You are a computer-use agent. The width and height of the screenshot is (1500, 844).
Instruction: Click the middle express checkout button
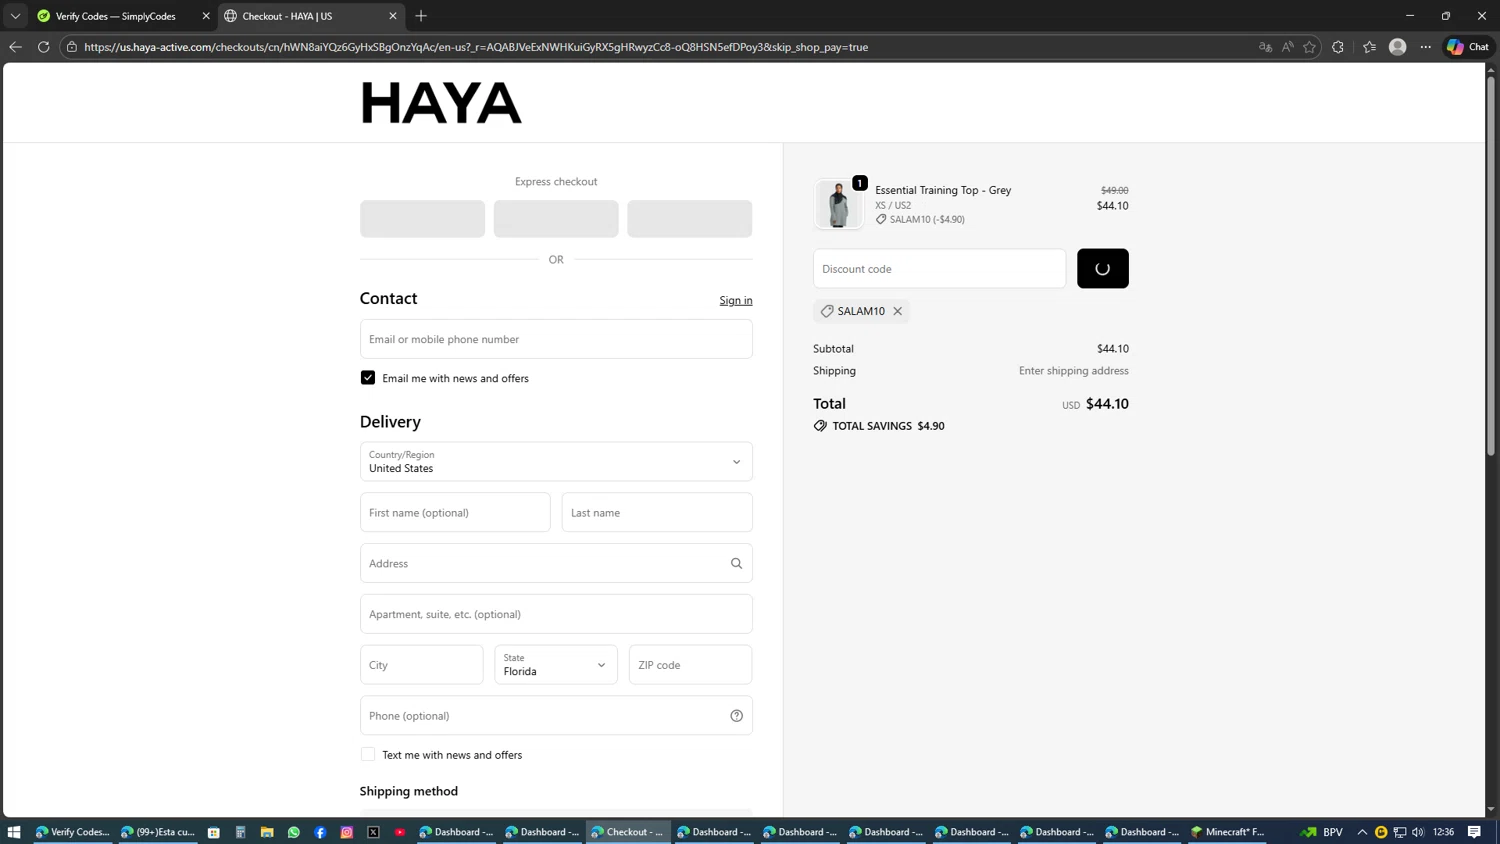tap(556, 218)
